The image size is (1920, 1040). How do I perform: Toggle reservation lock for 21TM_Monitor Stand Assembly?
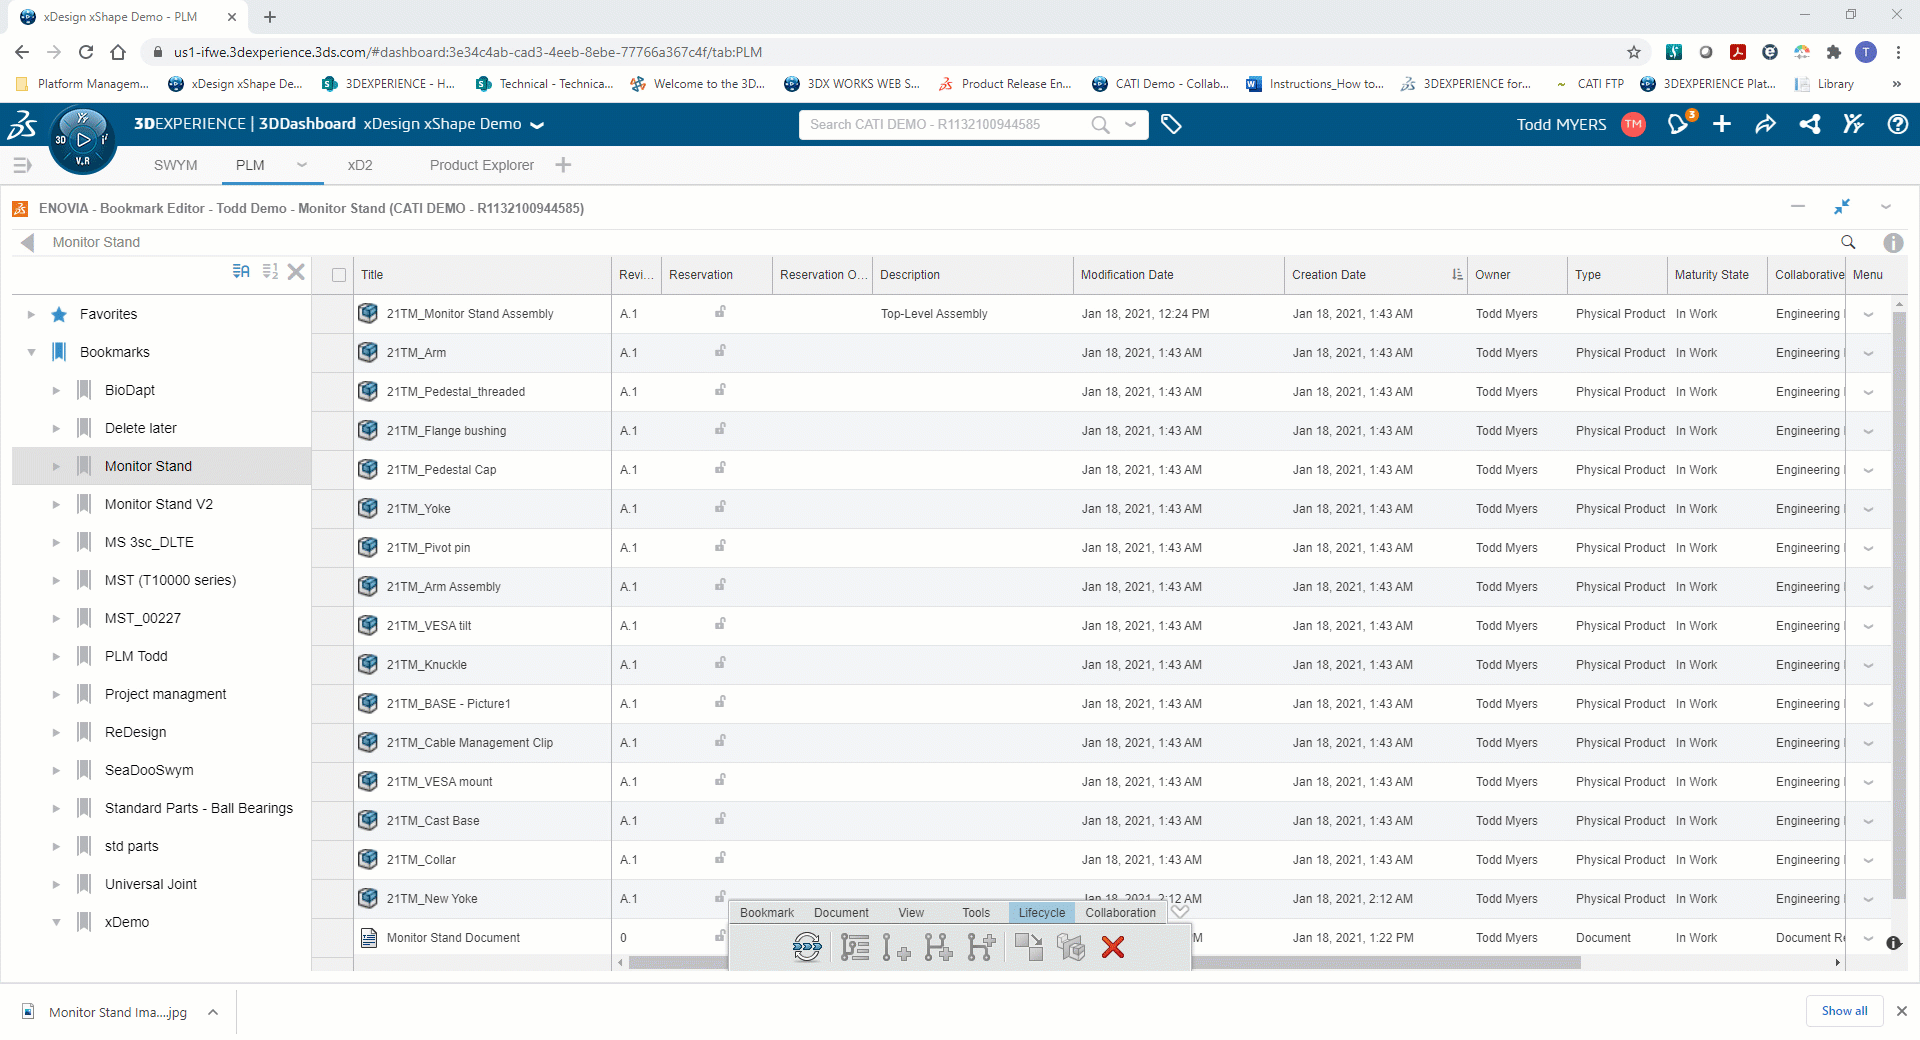[720, 312]
